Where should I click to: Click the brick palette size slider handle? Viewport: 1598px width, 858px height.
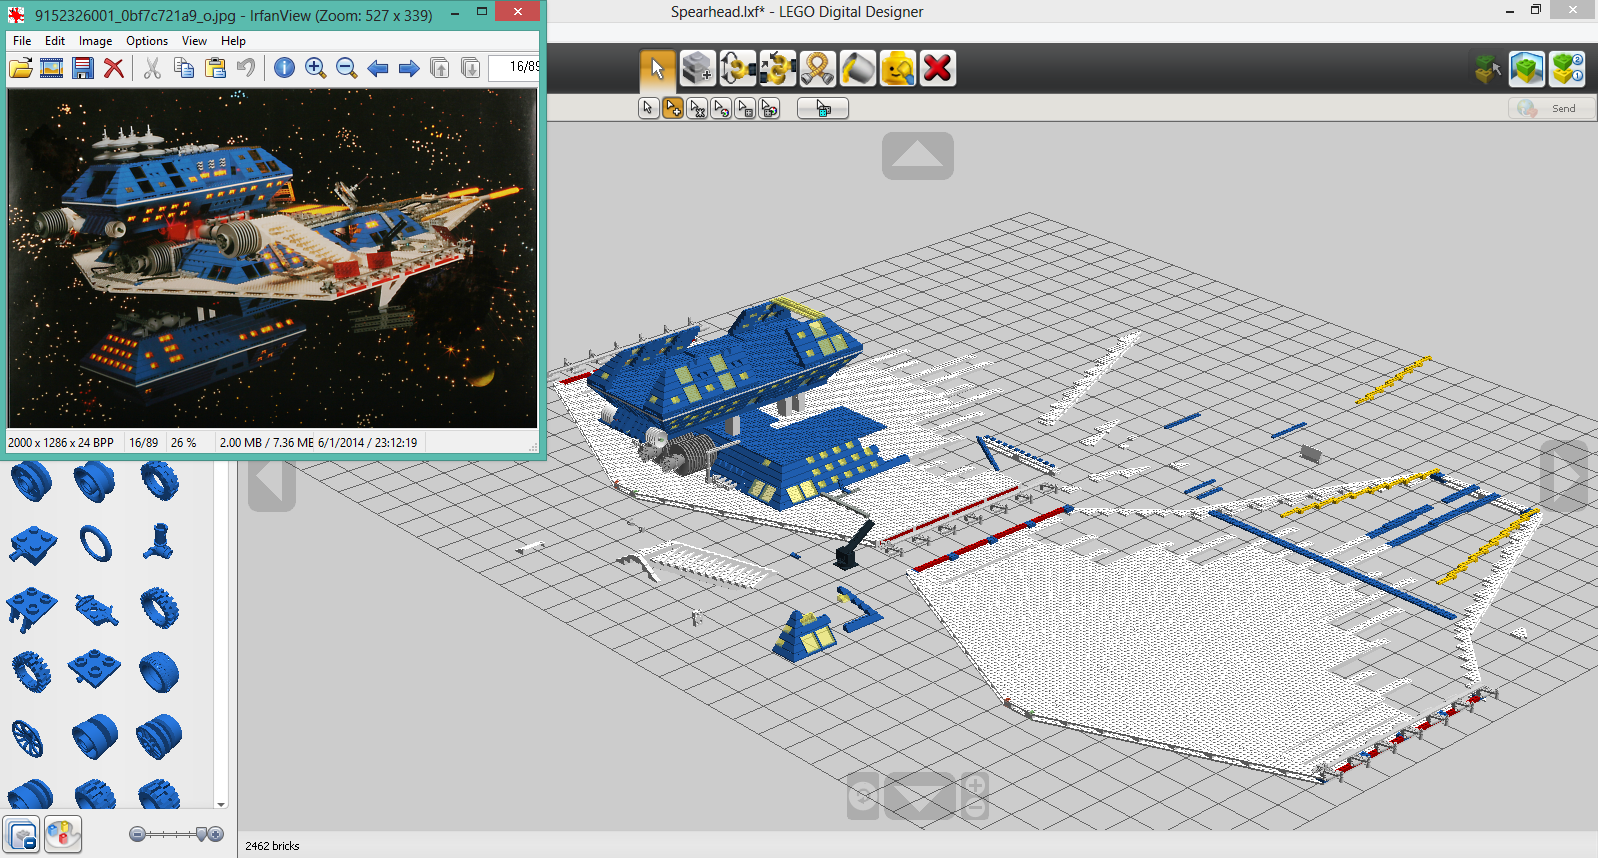click(203, 834)
